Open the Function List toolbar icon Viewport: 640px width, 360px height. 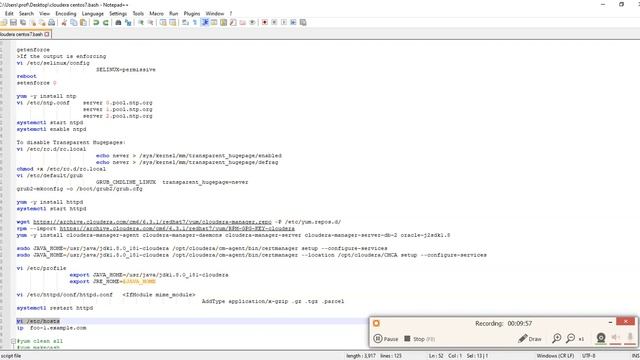pos(233,22)
